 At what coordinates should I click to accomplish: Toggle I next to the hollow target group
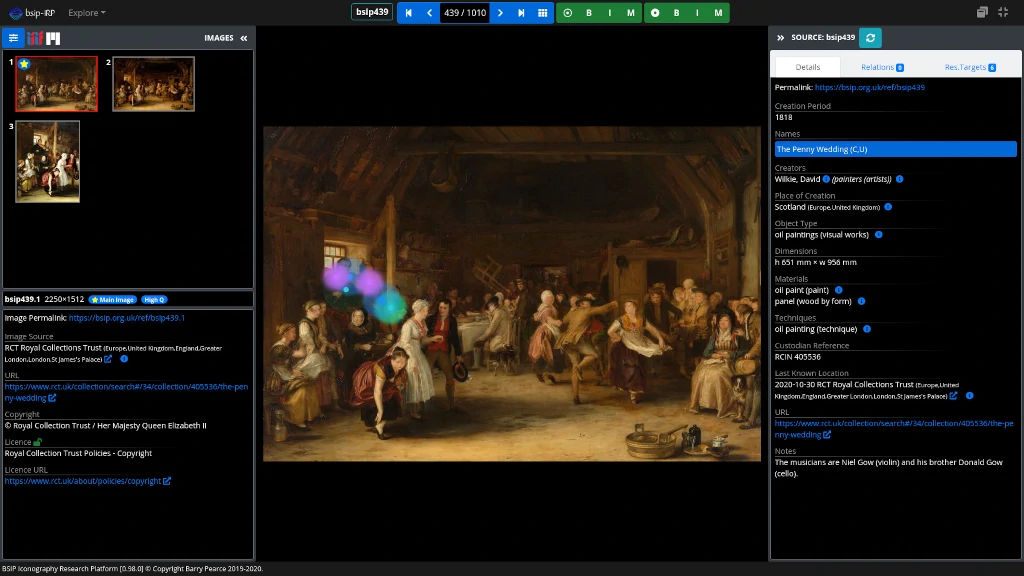[x=609, y=13]
